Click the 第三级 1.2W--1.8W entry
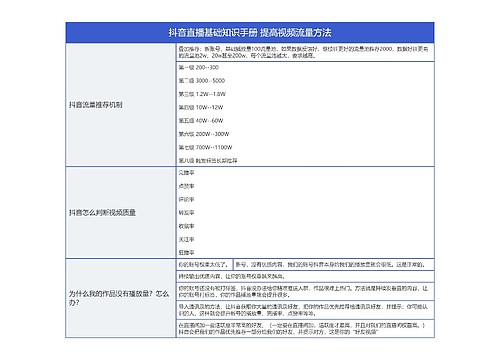Viewport: 500px width, 360px height. point(202,94)
